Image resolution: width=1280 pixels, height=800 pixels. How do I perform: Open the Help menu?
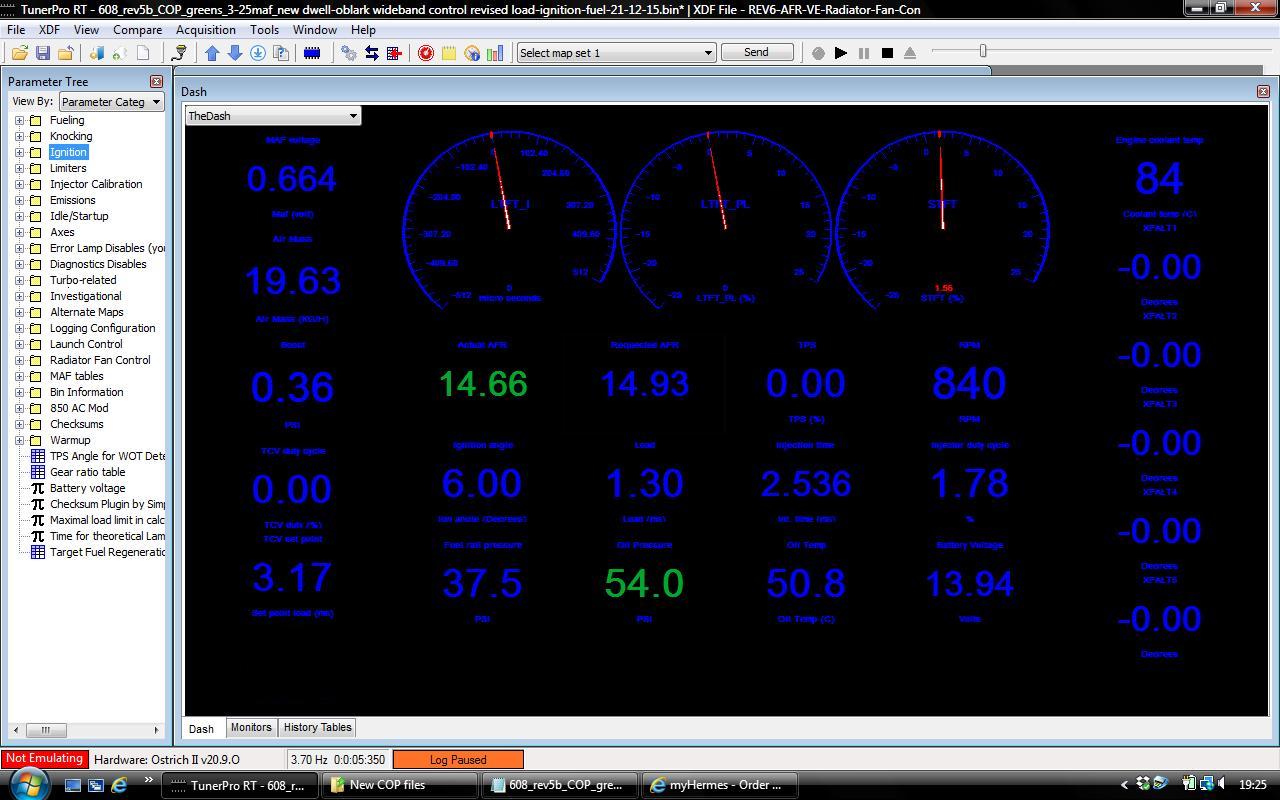pos(363,30)
